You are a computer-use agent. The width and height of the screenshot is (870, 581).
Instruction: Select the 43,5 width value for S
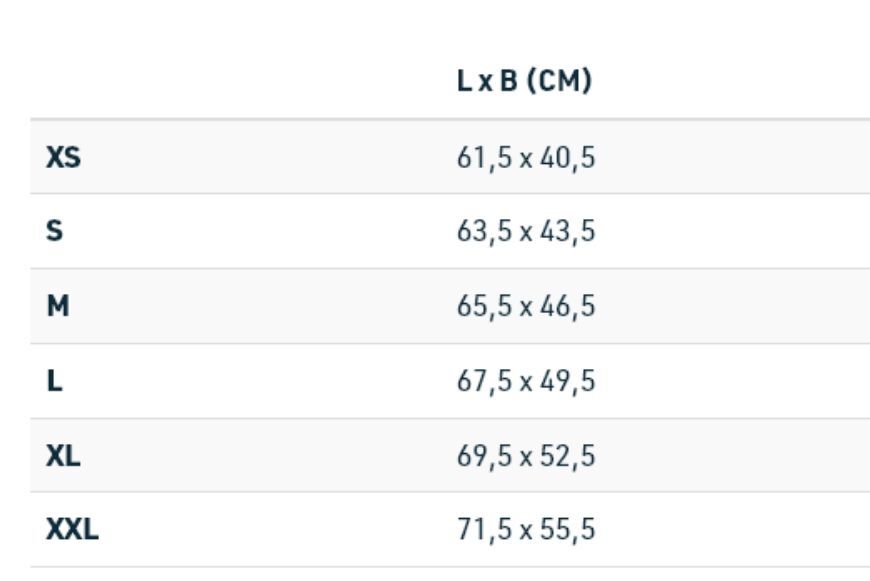pos(568,231)
